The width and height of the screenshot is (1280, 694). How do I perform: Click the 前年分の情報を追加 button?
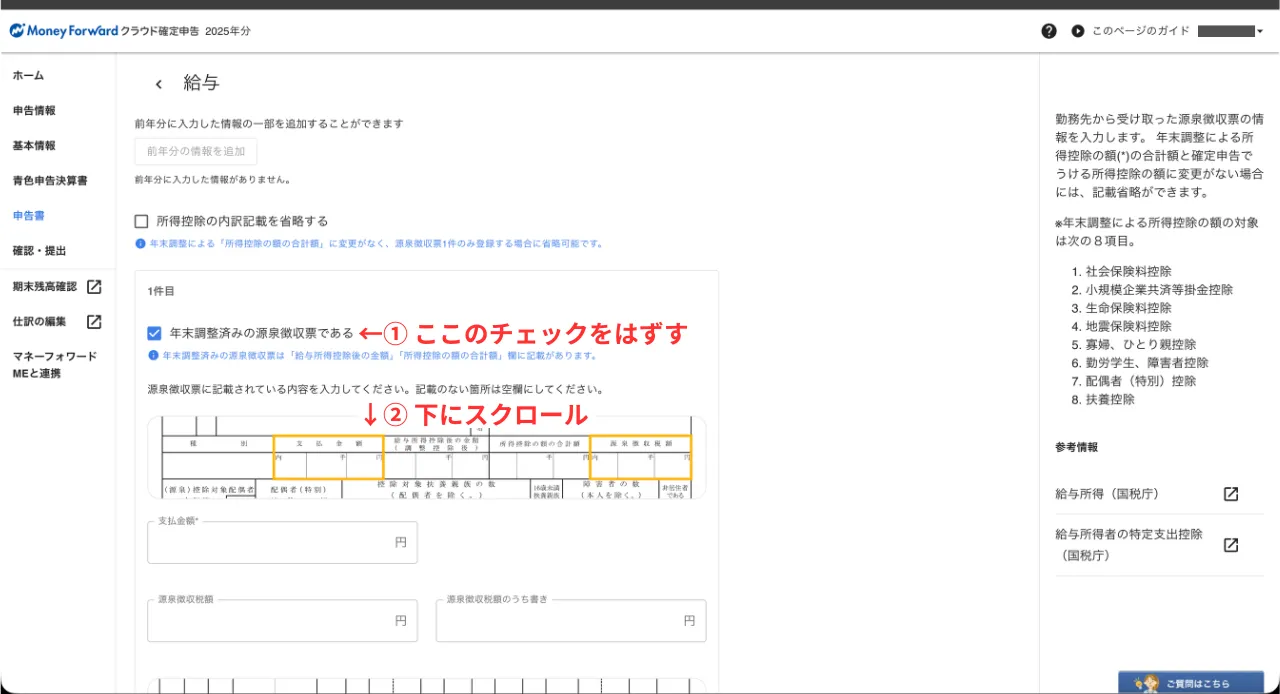click(196, 152)
